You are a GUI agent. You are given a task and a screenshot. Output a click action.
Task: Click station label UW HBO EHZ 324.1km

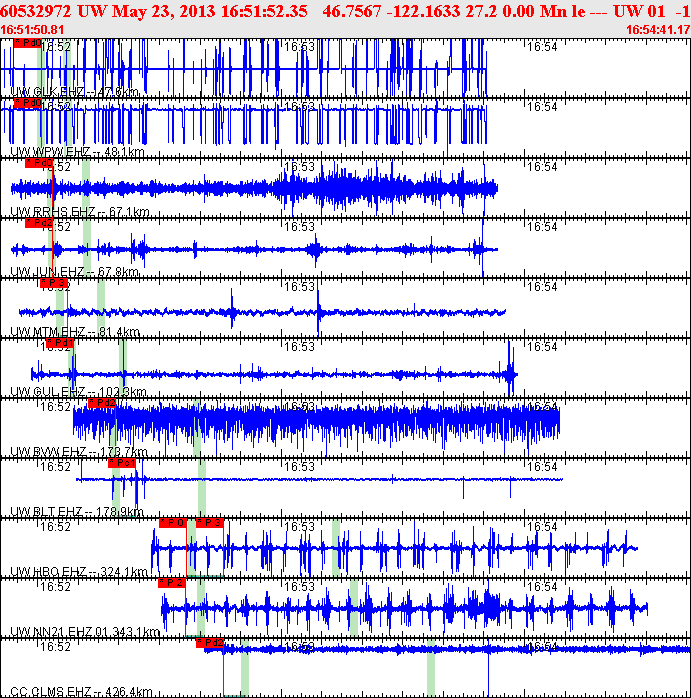[79, 572]
